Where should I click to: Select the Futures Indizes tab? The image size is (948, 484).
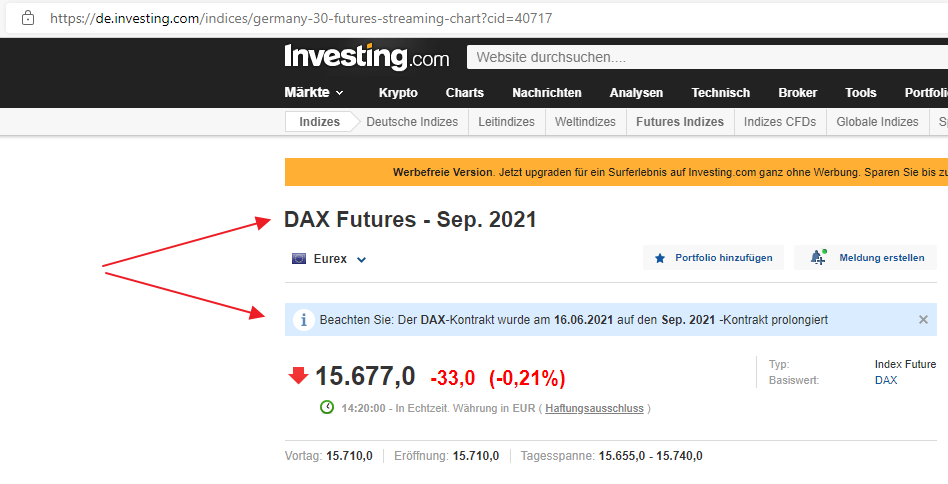point(679,122)
